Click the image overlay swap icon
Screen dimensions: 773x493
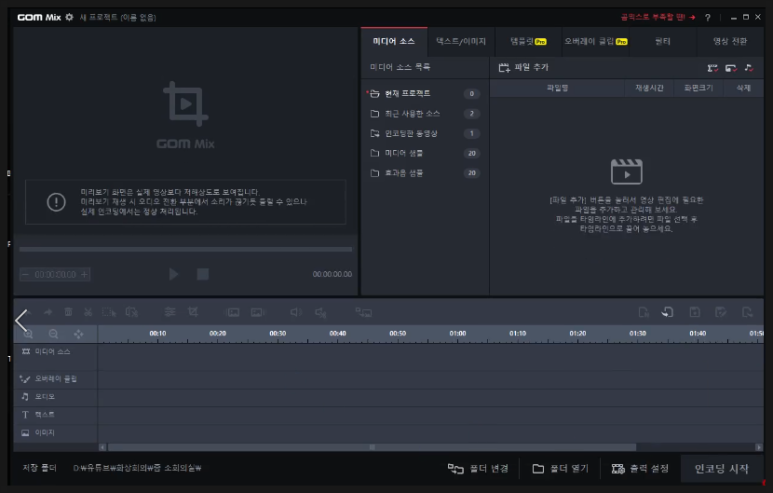364,312
